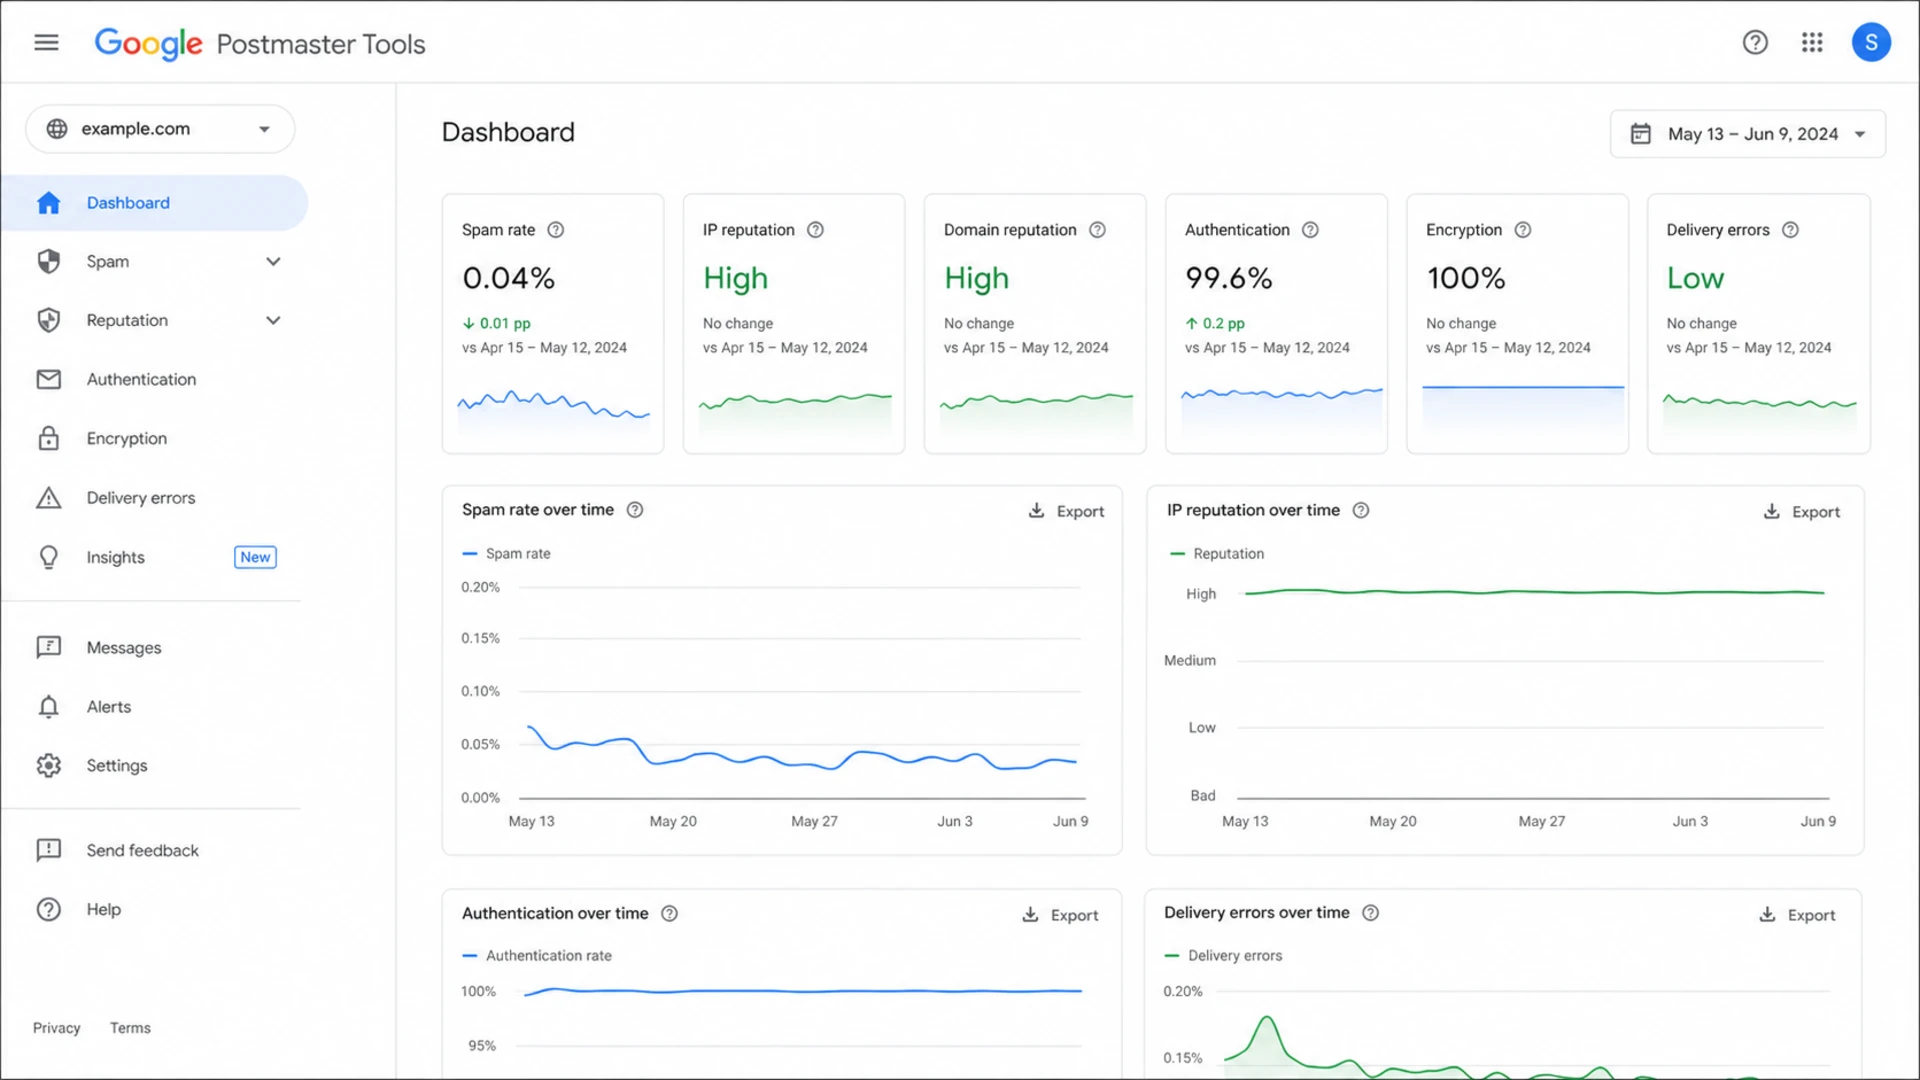Click the info icon beside Authentication over time
The image size is (1920, 1080).
point(669,914)
